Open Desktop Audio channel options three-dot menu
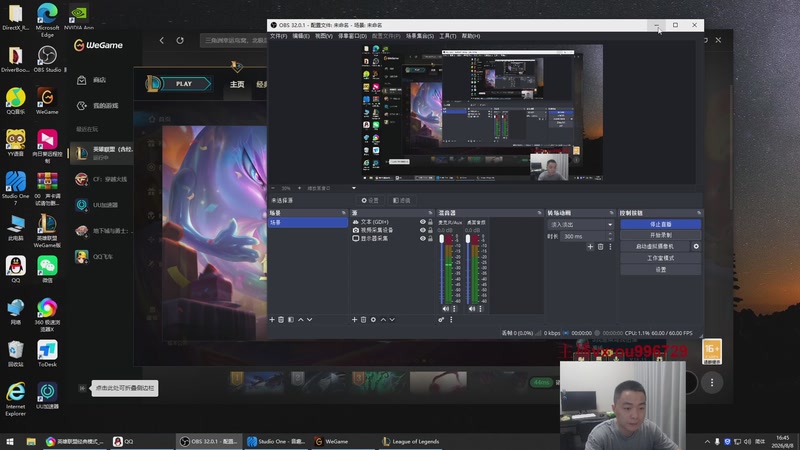 [481, 309]
